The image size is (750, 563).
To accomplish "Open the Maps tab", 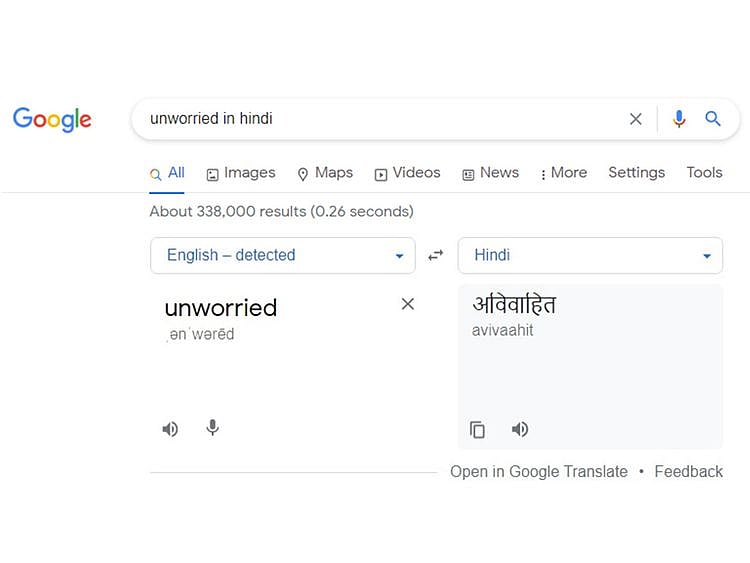I will coord(325,173).
